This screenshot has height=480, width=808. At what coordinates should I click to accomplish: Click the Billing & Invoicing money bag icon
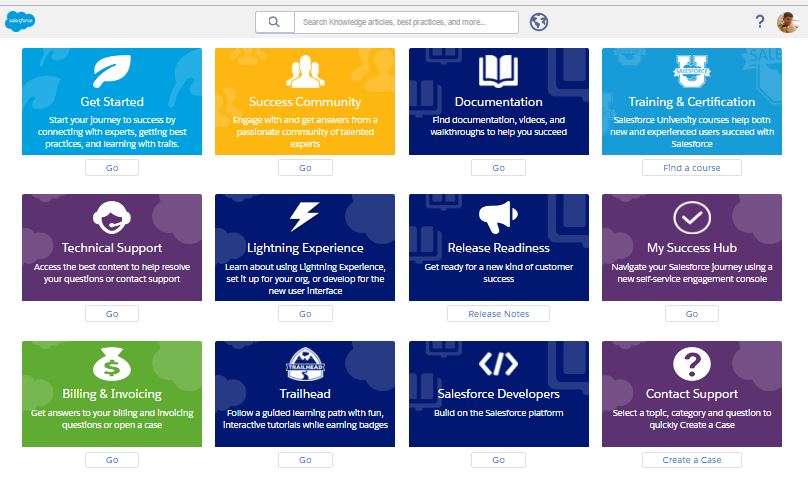tap(112, 364)
